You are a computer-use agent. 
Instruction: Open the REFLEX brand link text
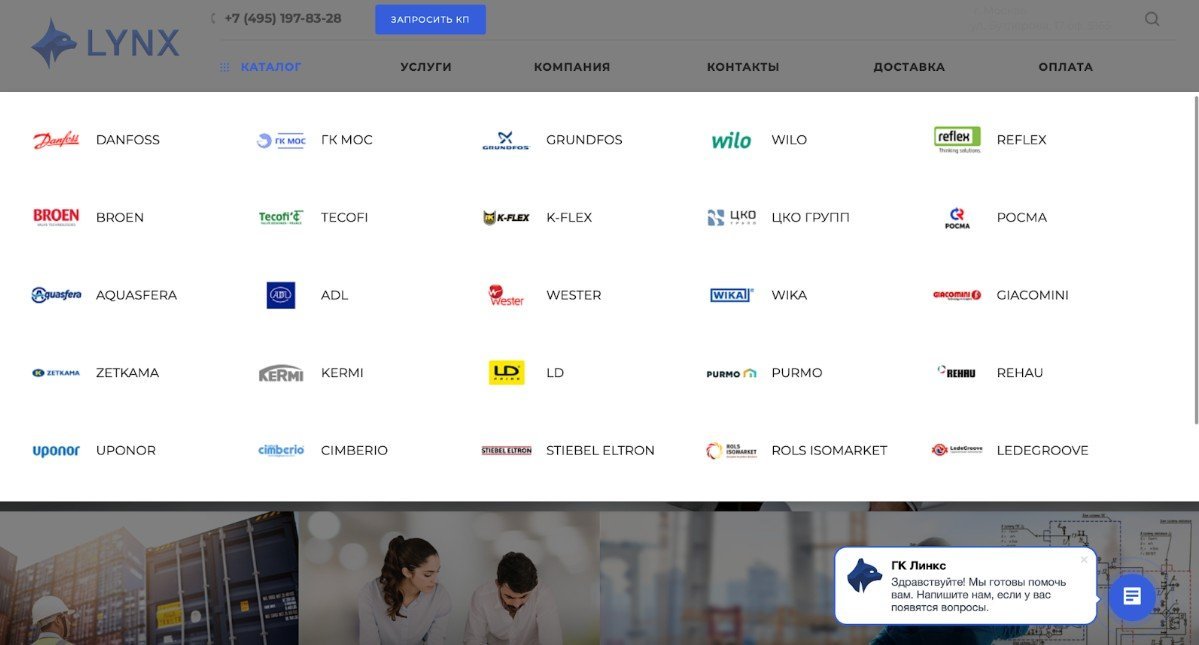1022,140
